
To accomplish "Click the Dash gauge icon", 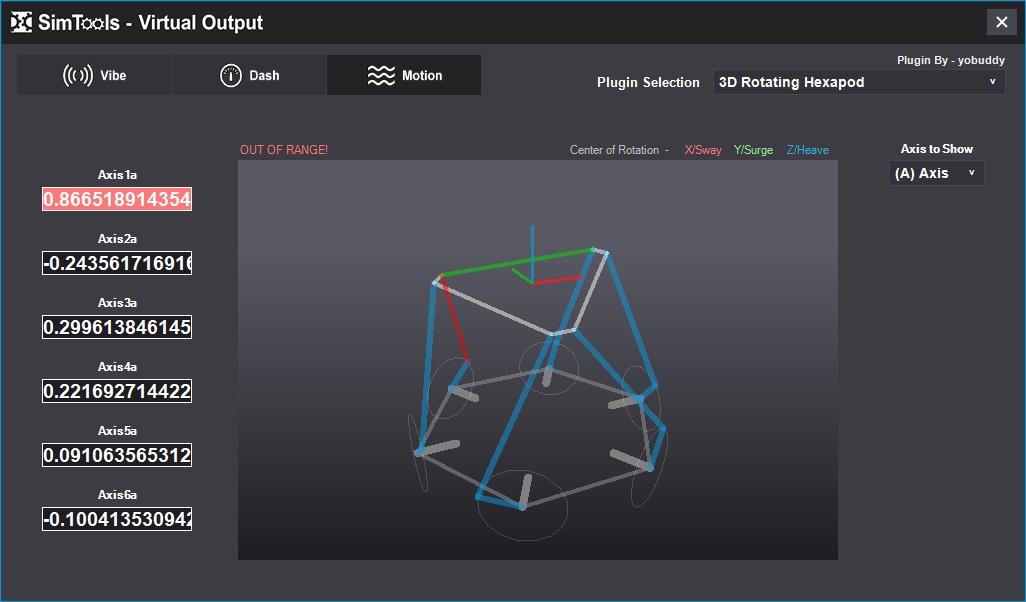I will (x=230, y=76).
